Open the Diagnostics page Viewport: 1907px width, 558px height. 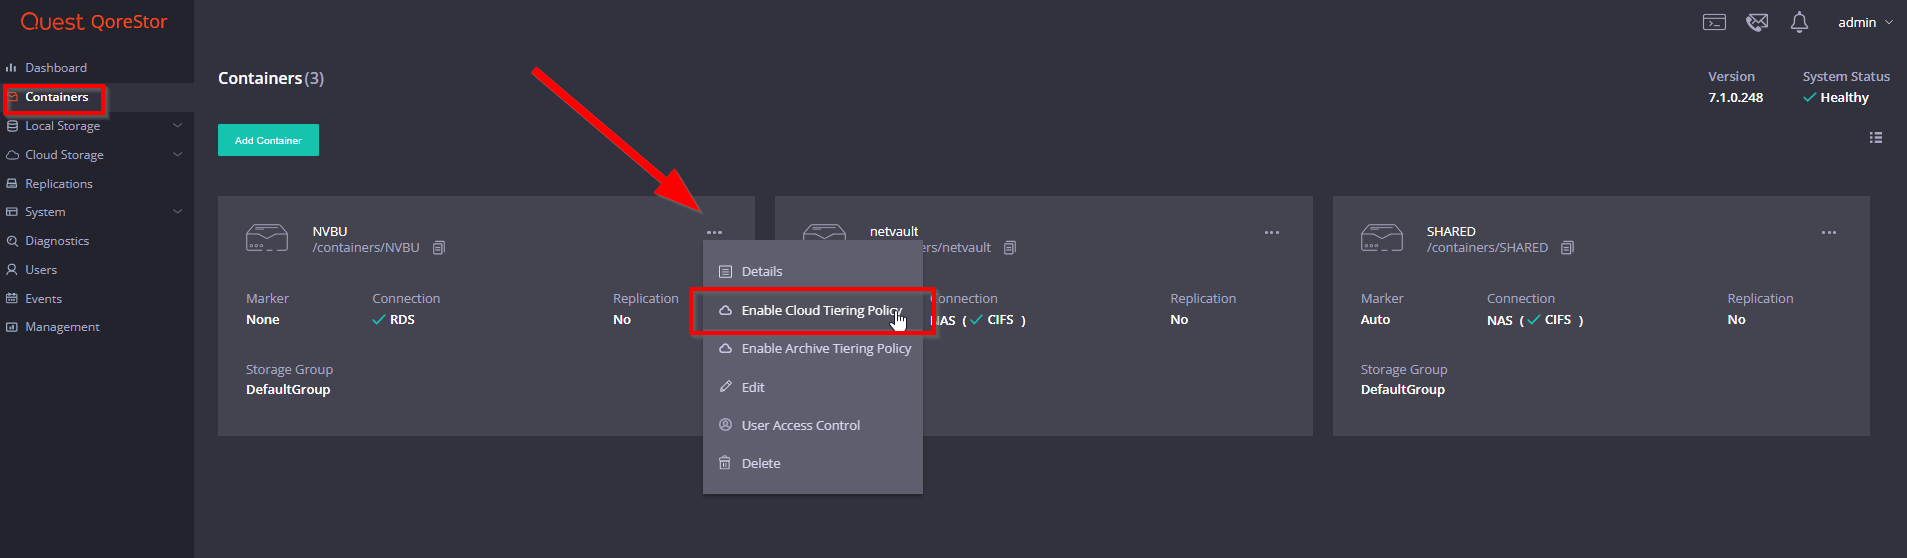[57, 241]
